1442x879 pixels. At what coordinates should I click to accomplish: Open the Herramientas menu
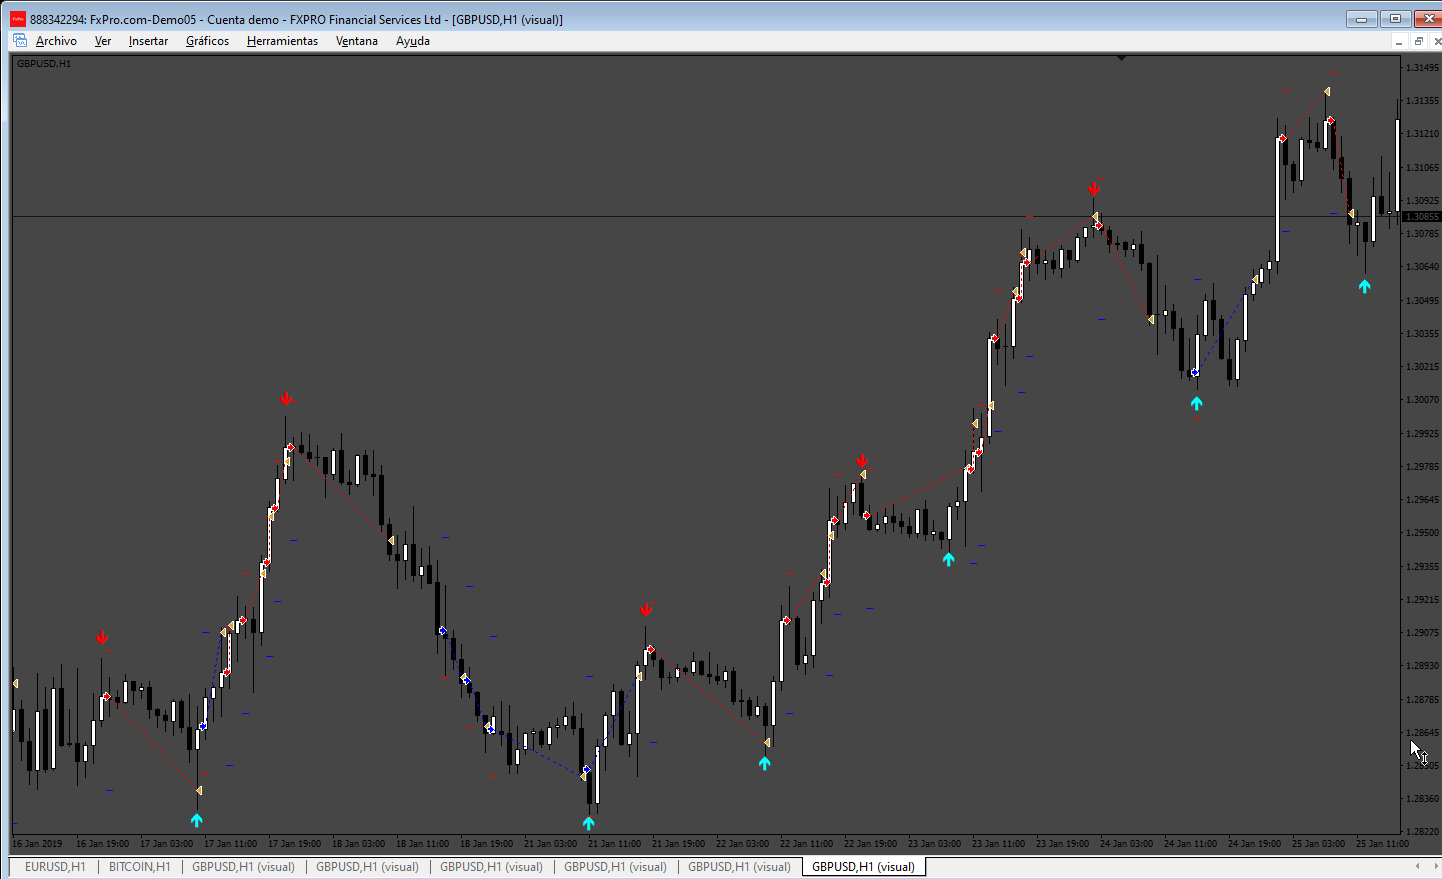pyautogui.click(x=282, y=41)
